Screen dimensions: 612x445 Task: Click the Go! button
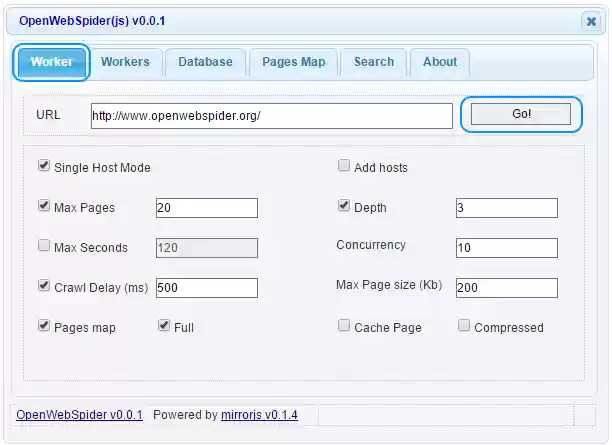(x=521, y=115)
